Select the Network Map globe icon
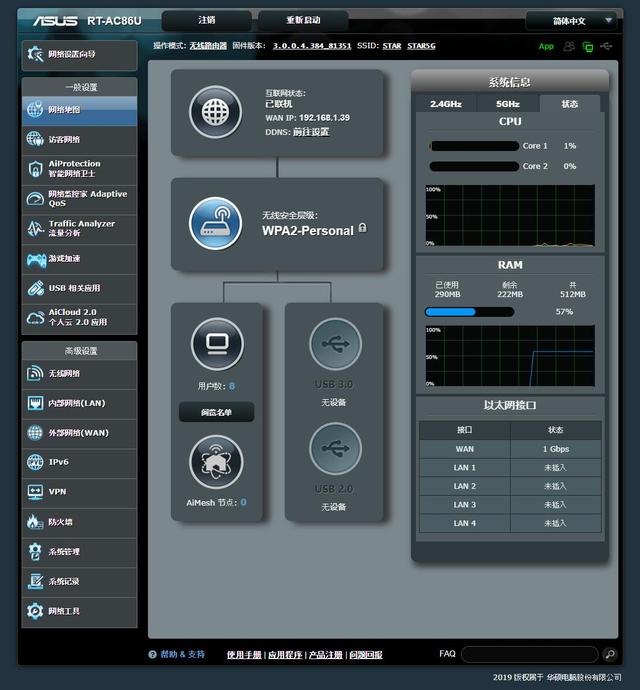The width and height of the screenshot is (640, 690). [35, 110]
